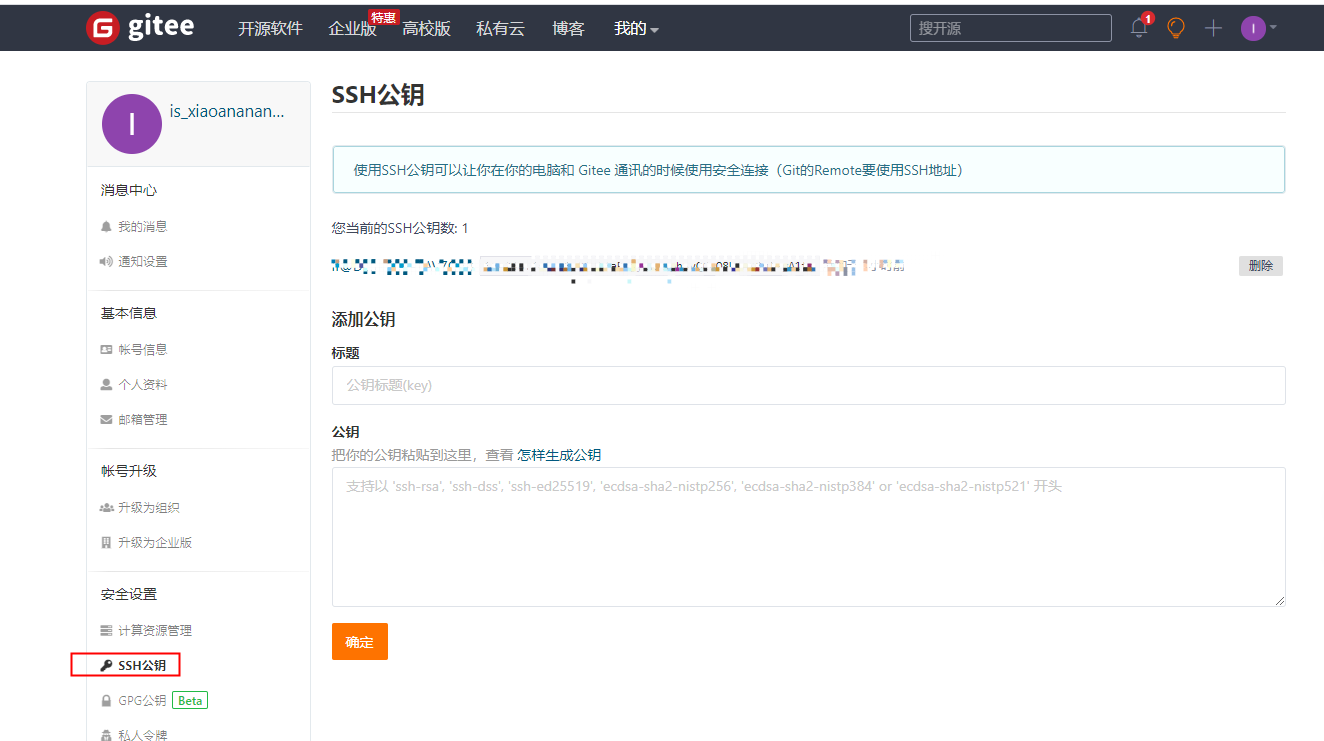Open 升级为组织 in sidebar
Viewport: 1324px width, 741px height.
[149, 508]
